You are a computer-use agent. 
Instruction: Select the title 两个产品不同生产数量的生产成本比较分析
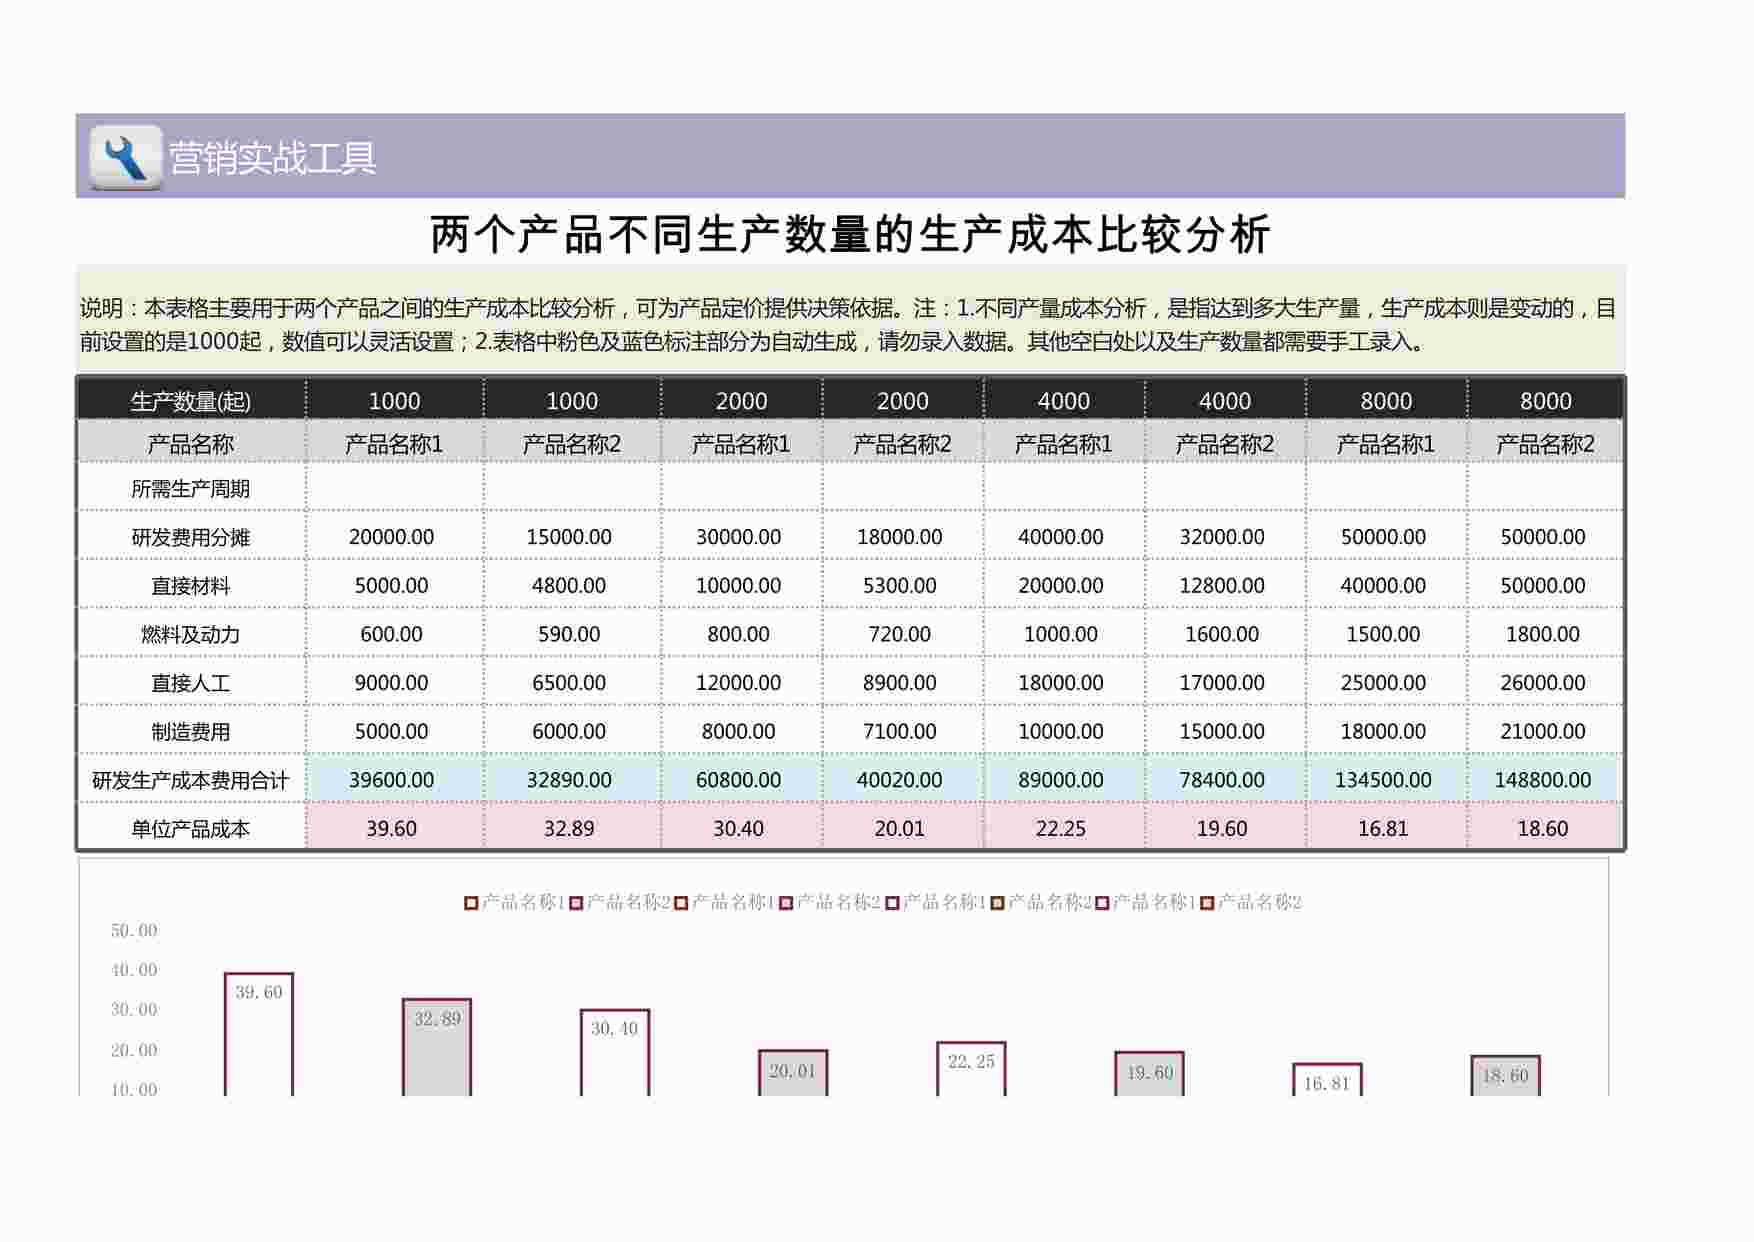[850, 234]
